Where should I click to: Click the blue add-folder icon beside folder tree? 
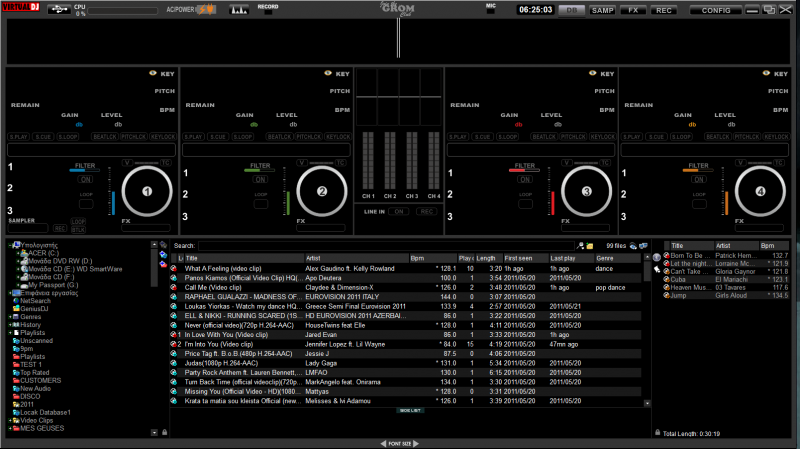click(163, 255)
